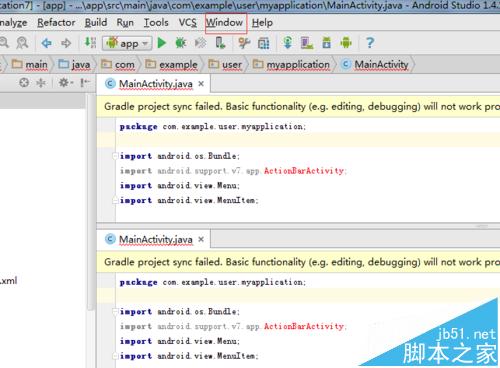This screenshot has height=368, width=500.
Task: Click the package statement in upper editor
Action: (x=213, y=126)
